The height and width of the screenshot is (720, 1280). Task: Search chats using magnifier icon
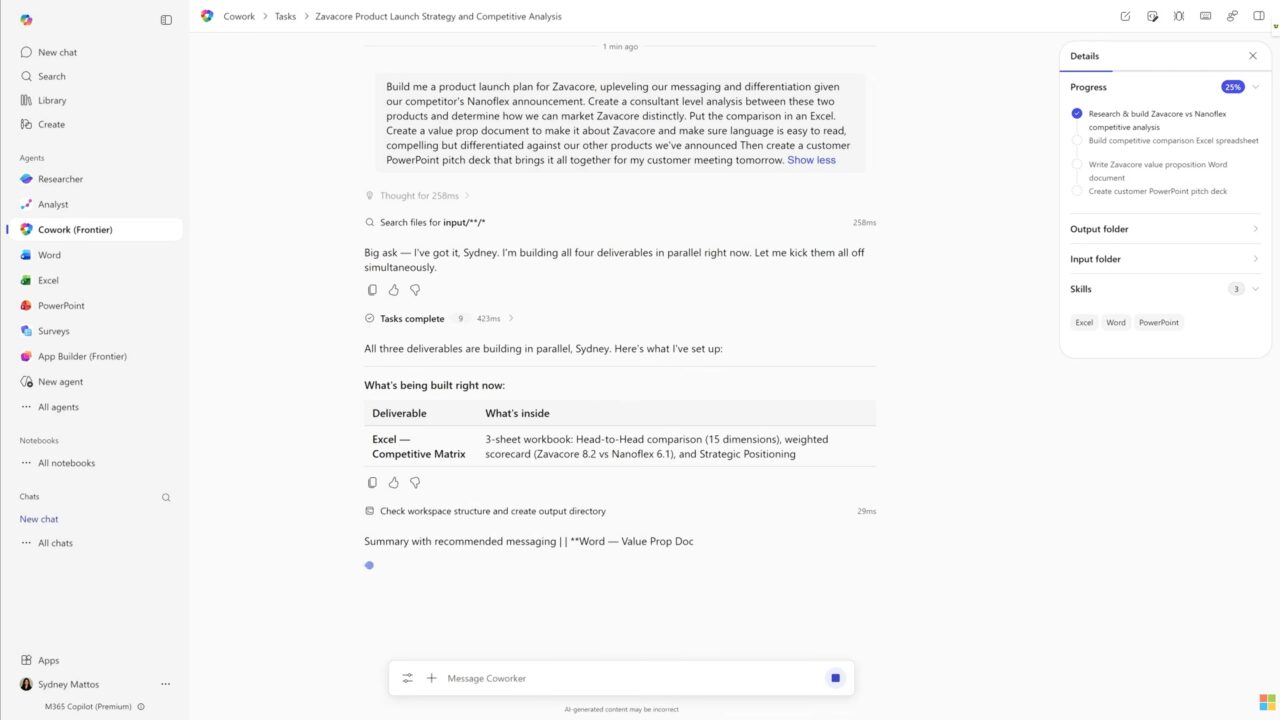166,497
